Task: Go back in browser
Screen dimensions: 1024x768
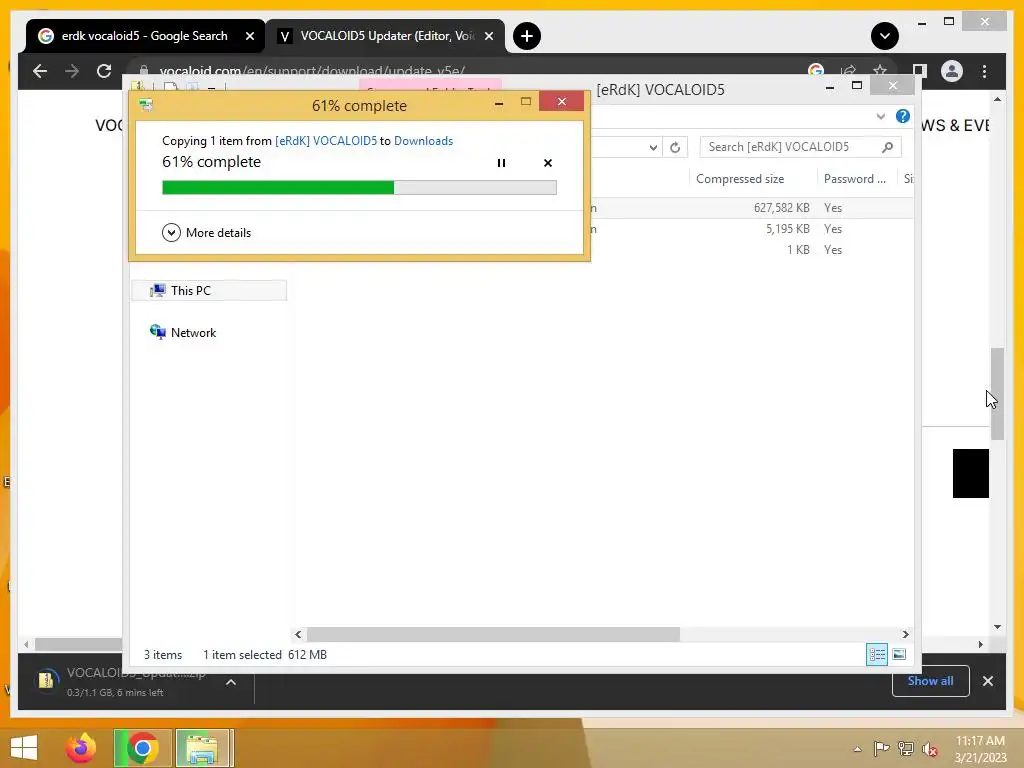Action: pos(40,71)
